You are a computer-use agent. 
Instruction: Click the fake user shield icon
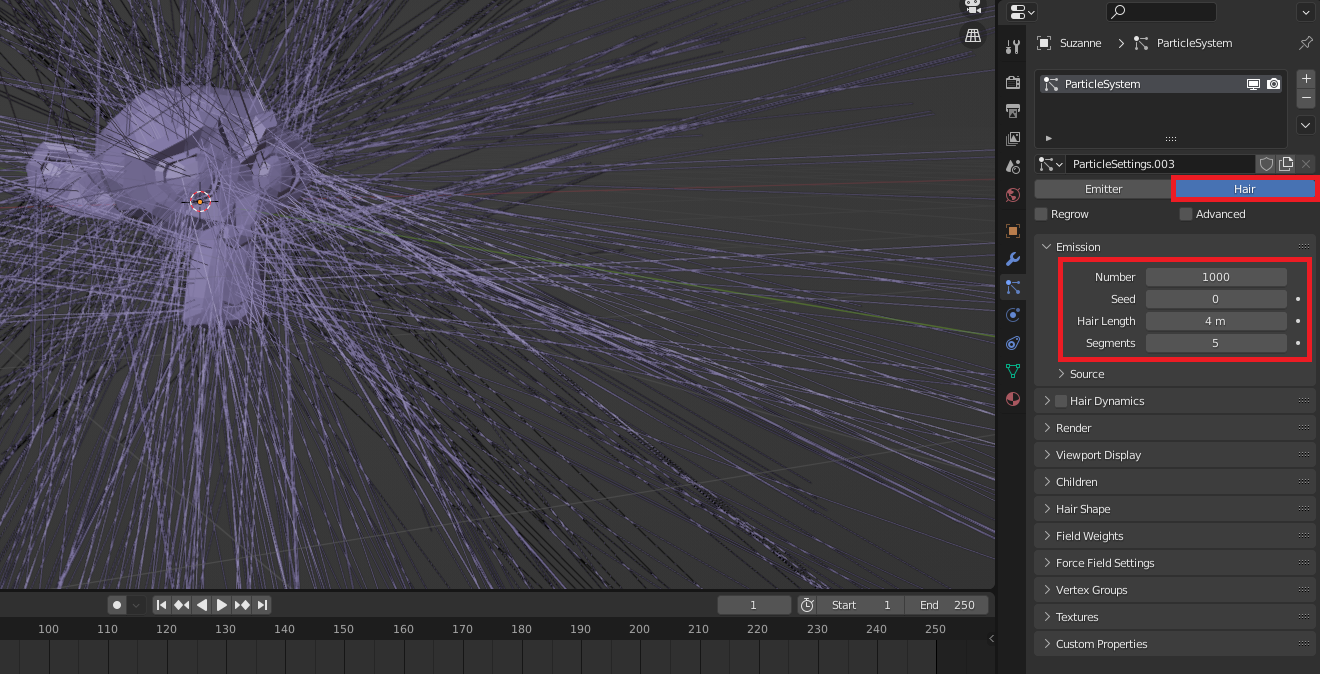click(1266, 164)
